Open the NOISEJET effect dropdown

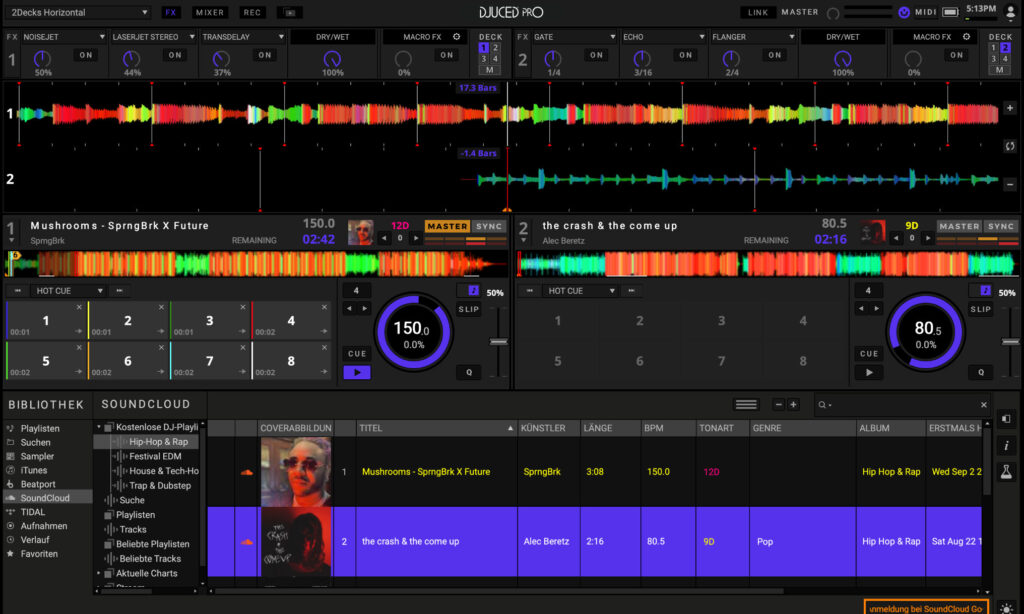click(x=63, y=37)
